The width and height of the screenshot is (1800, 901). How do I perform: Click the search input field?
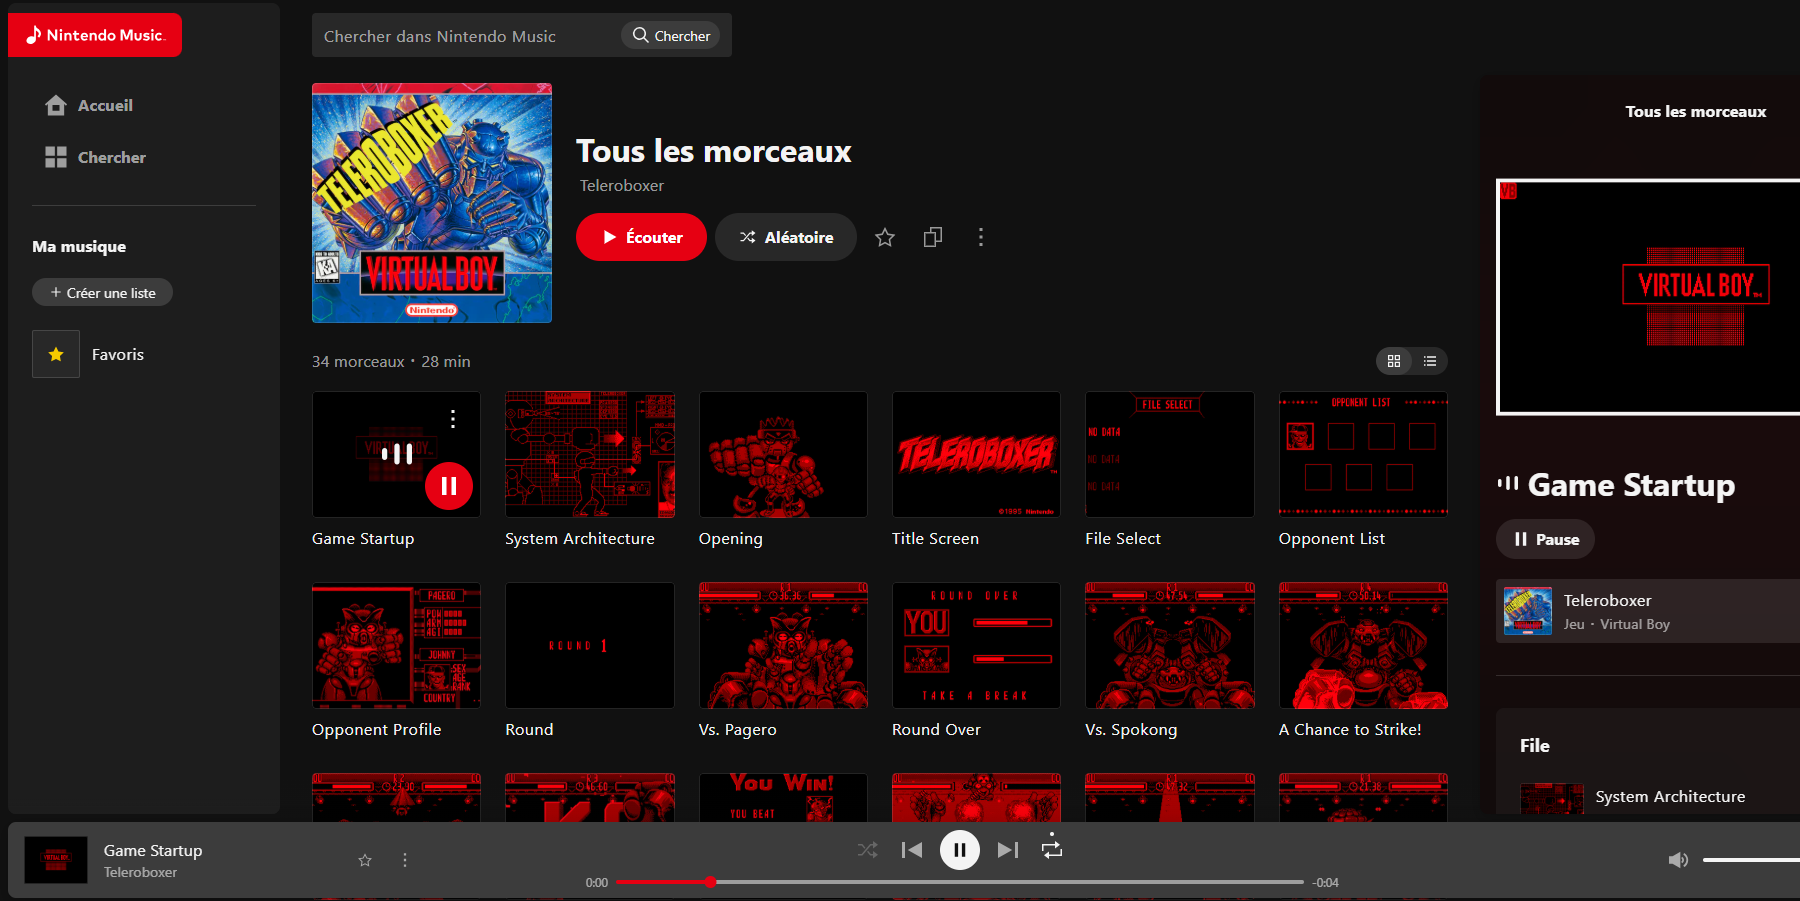coord(466,36)
